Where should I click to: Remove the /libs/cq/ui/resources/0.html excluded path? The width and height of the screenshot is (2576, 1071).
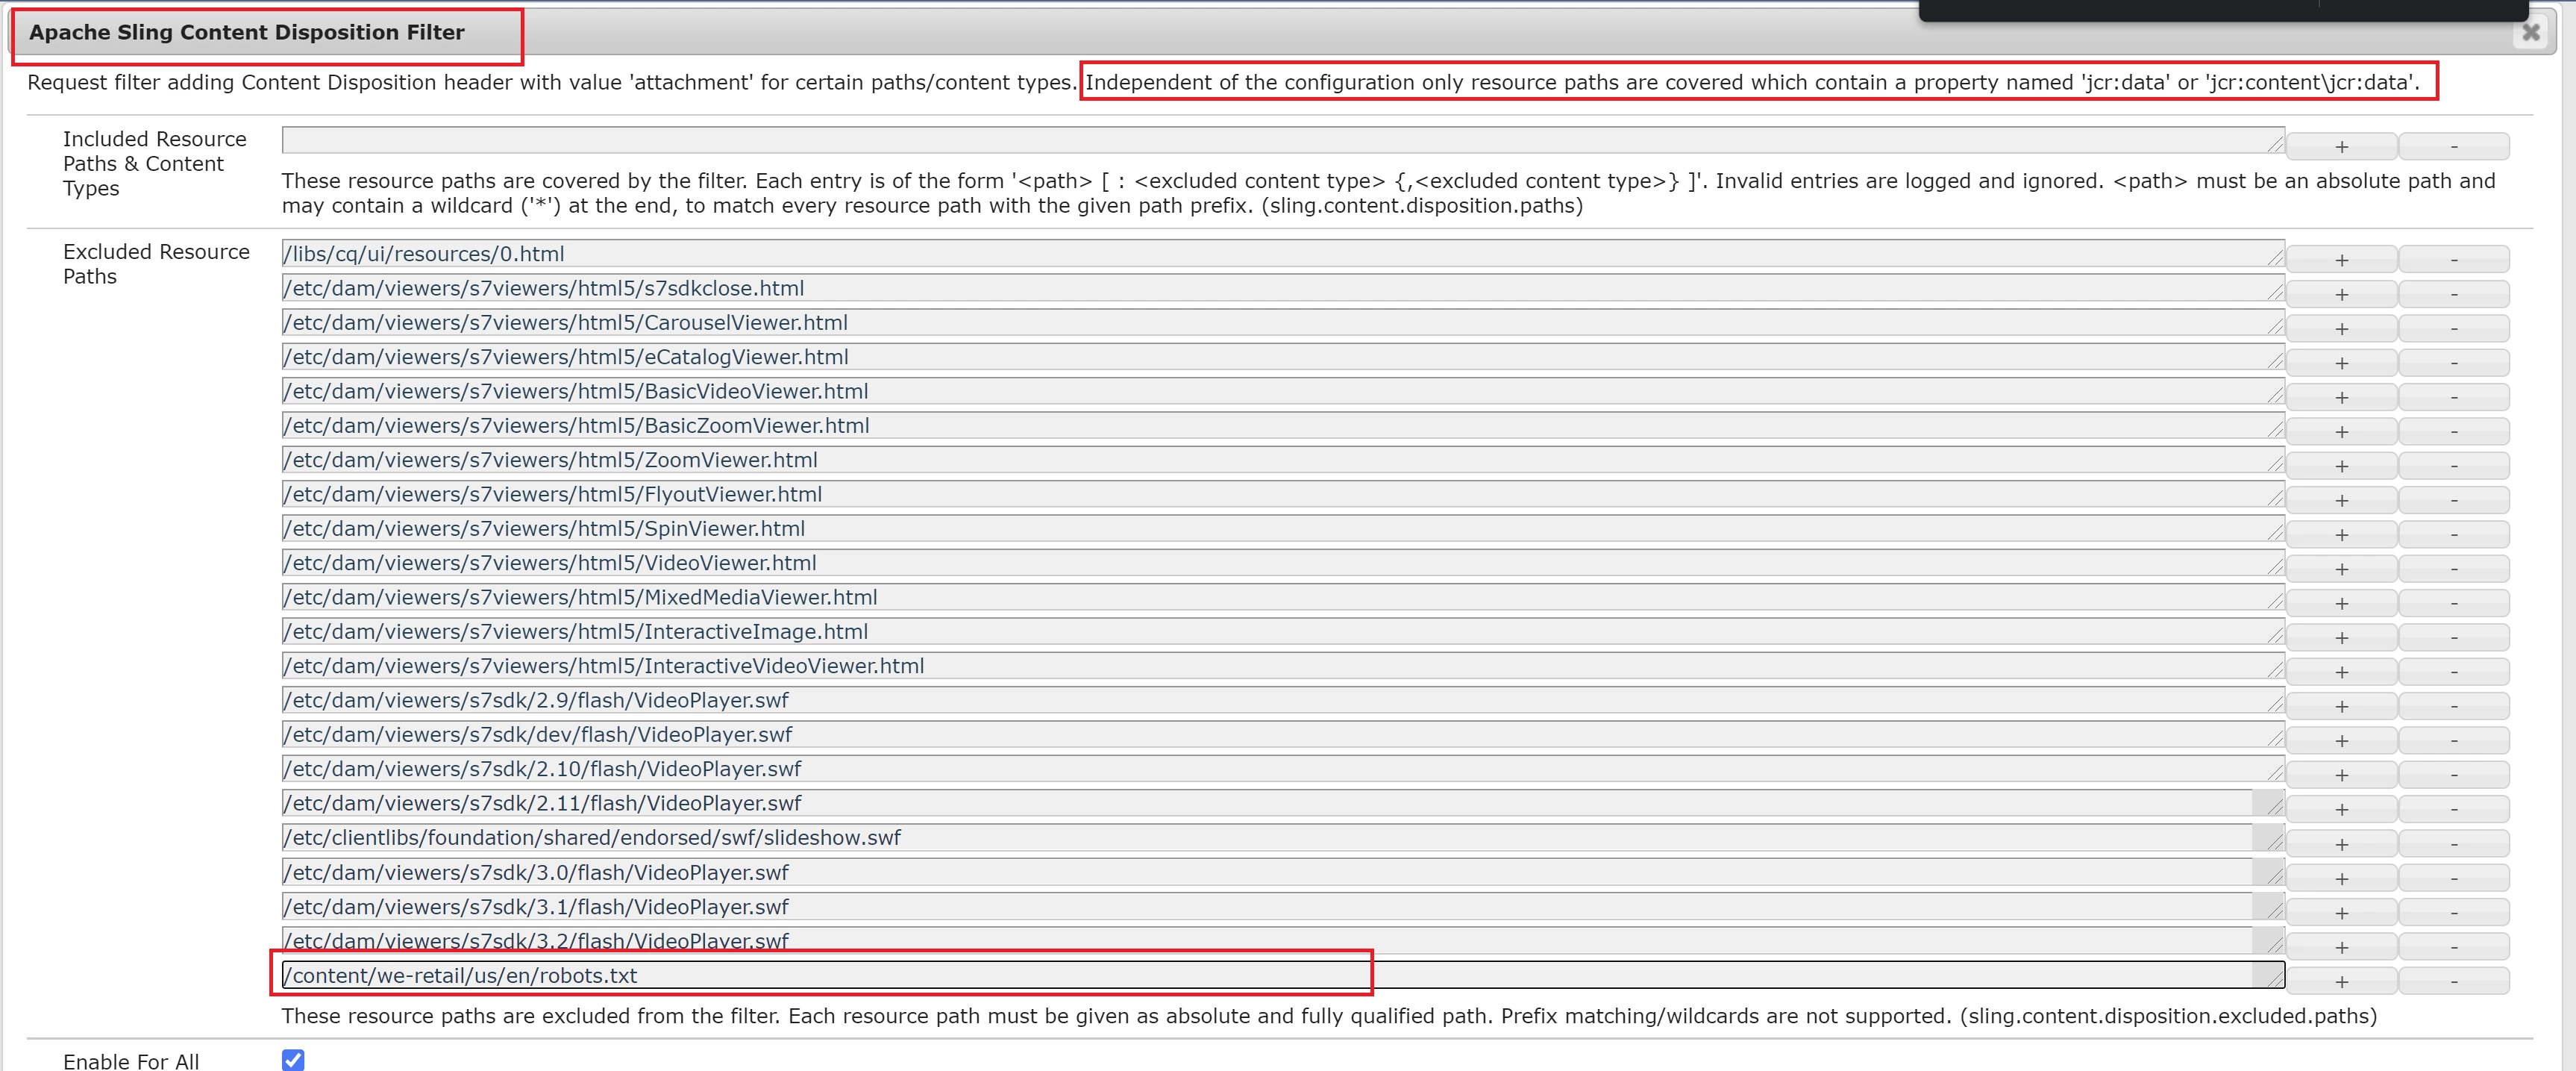pyautogui.click(x=2453, y=260)
